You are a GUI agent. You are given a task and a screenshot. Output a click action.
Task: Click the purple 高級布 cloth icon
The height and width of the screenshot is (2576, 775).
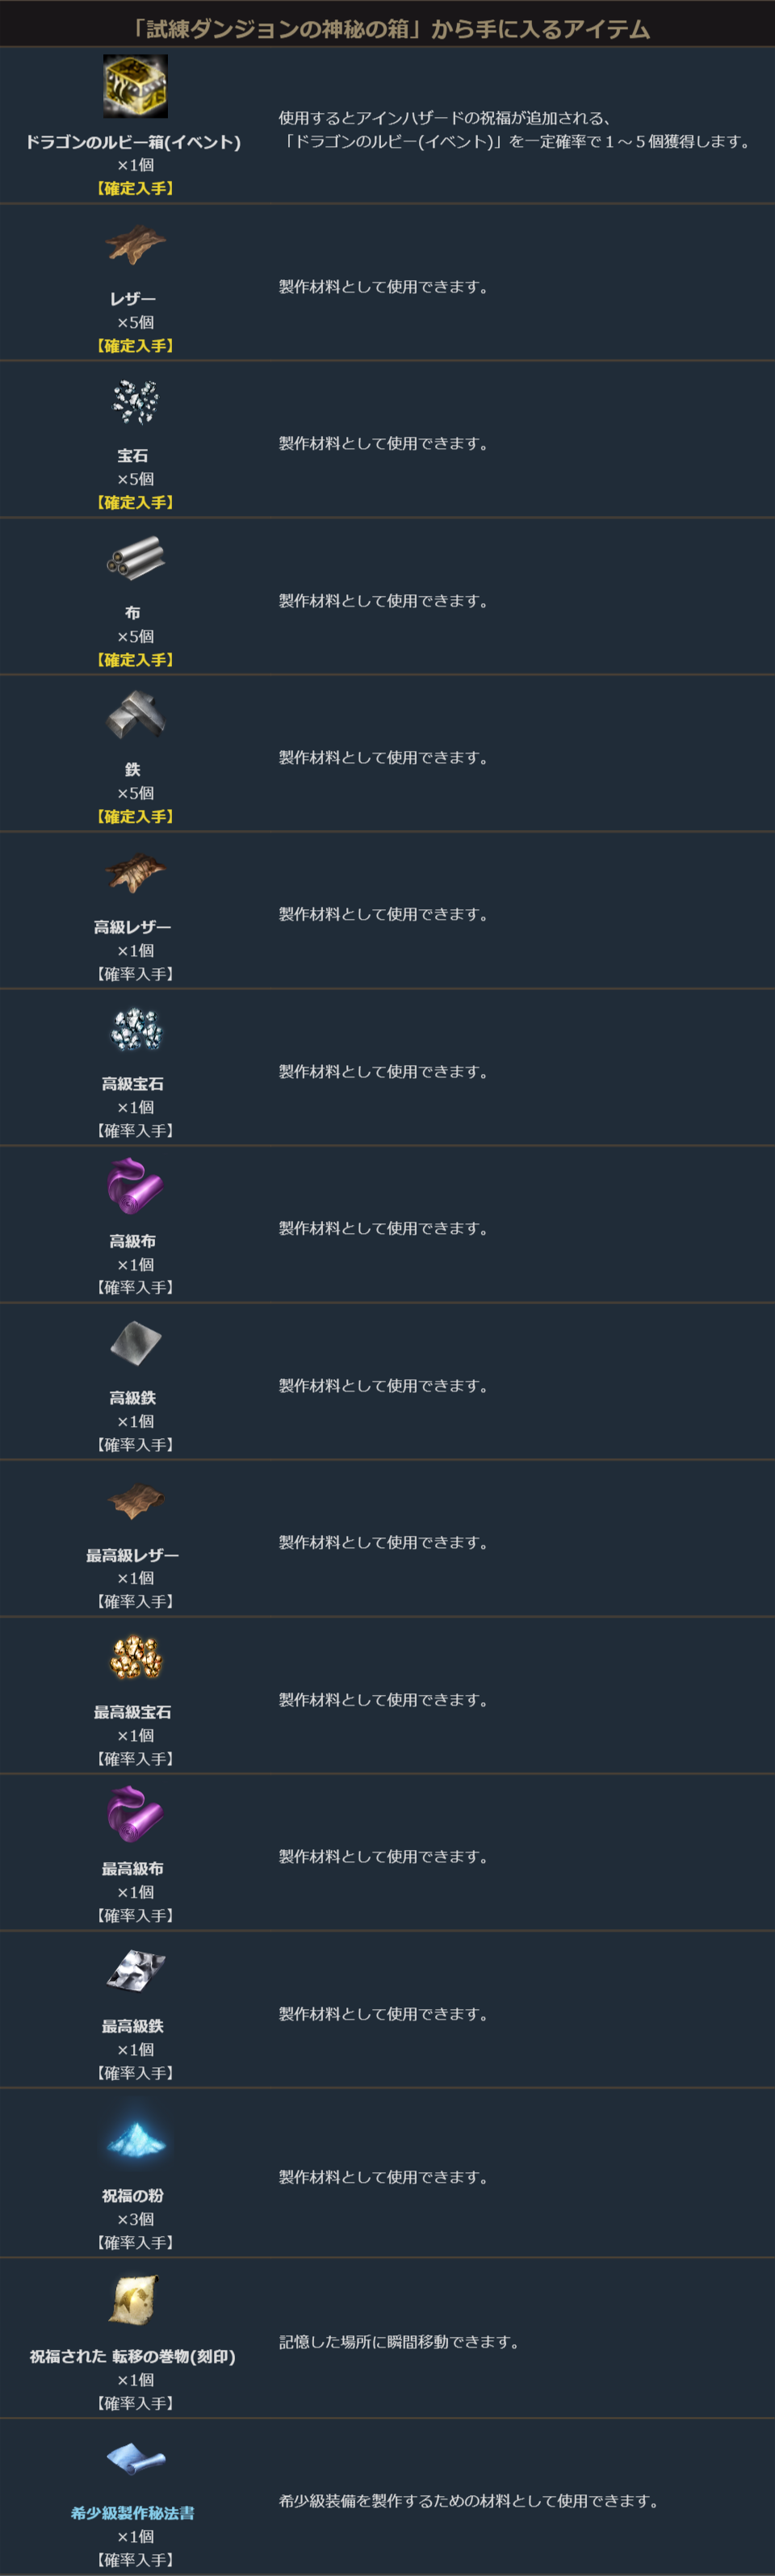[x=135, y=1186]
